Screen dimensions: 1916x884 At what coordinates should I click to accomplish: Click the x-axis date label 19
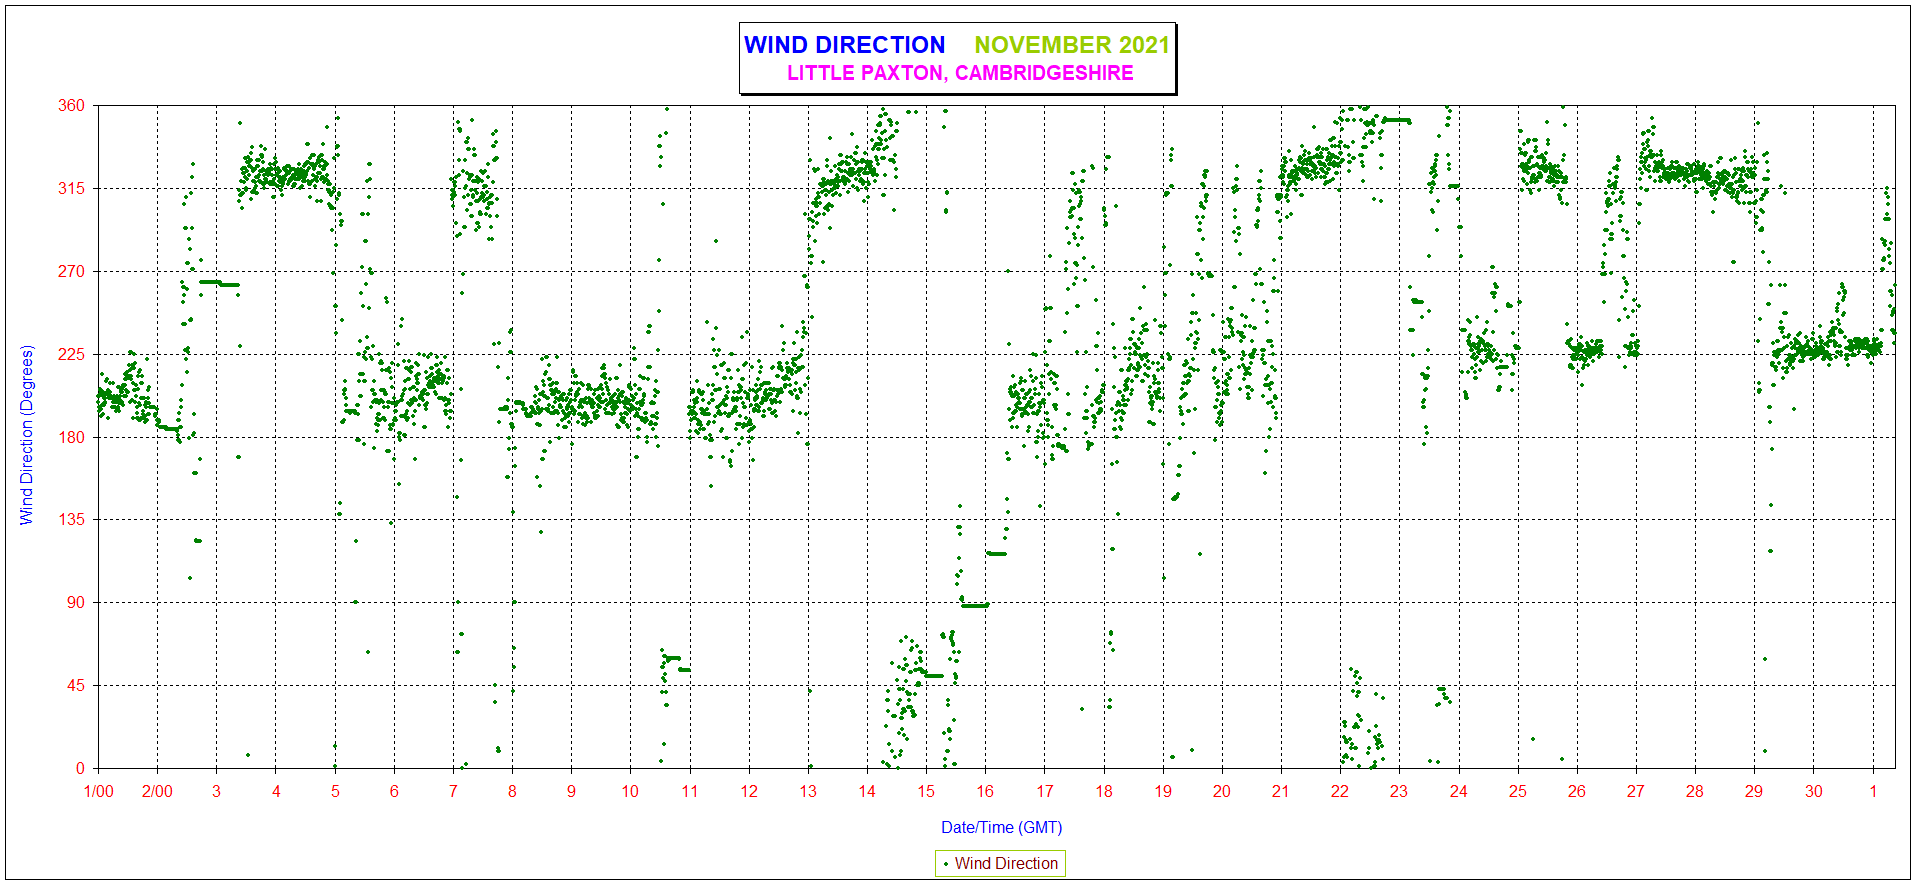[1163, 791]
